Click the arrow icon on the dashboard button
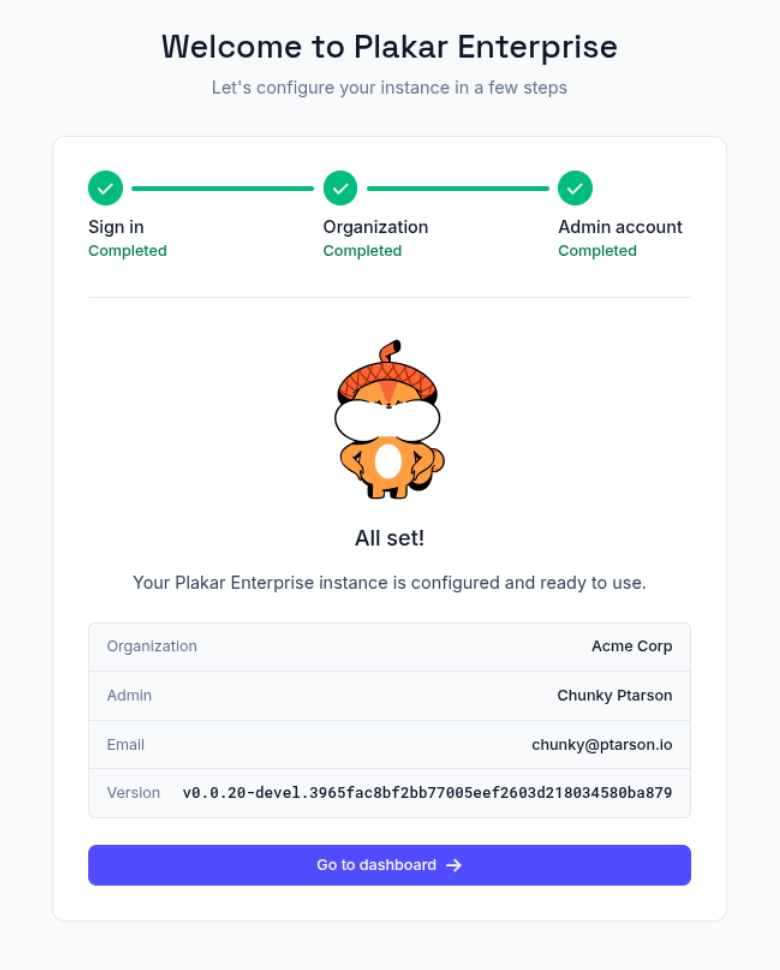 click(454, 865)
